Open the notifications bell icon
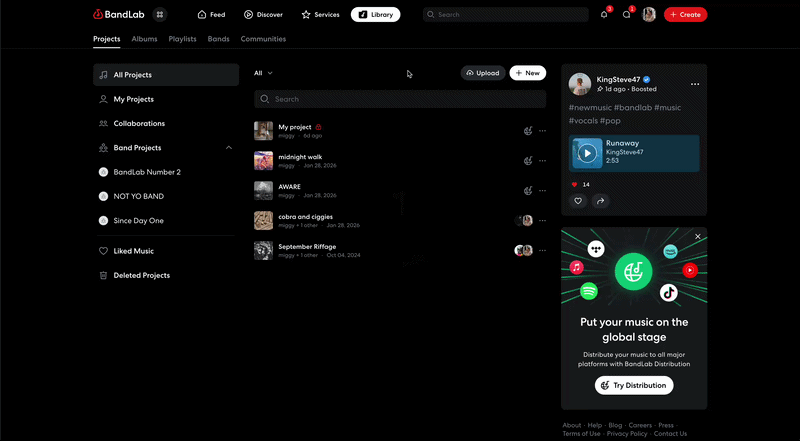800x441 pixels. tap(604, 15)
